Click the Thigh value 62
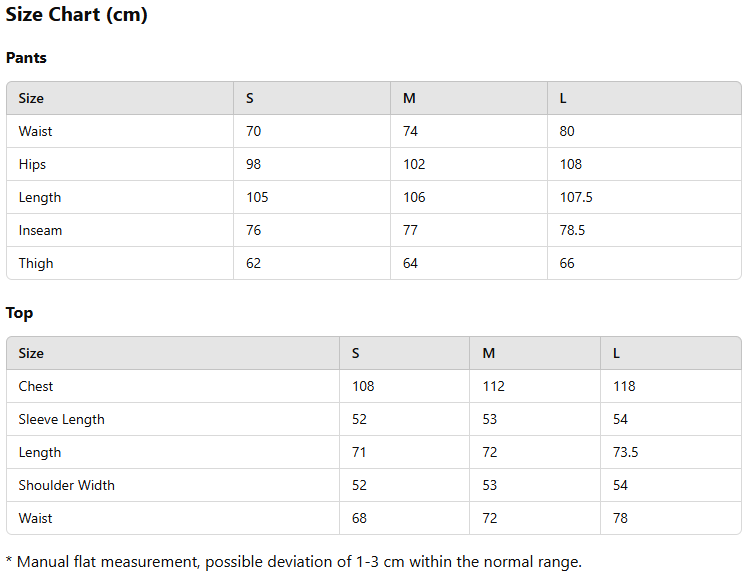Image resolution: width=748 pixels, height=572 pixels. click(254, 263)
